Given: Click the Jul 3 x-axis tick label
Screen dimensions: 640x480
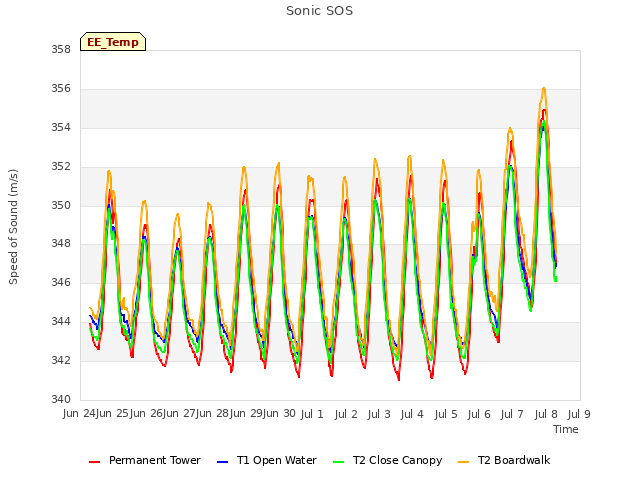Looking at the screenshot, I should point(379,414).
